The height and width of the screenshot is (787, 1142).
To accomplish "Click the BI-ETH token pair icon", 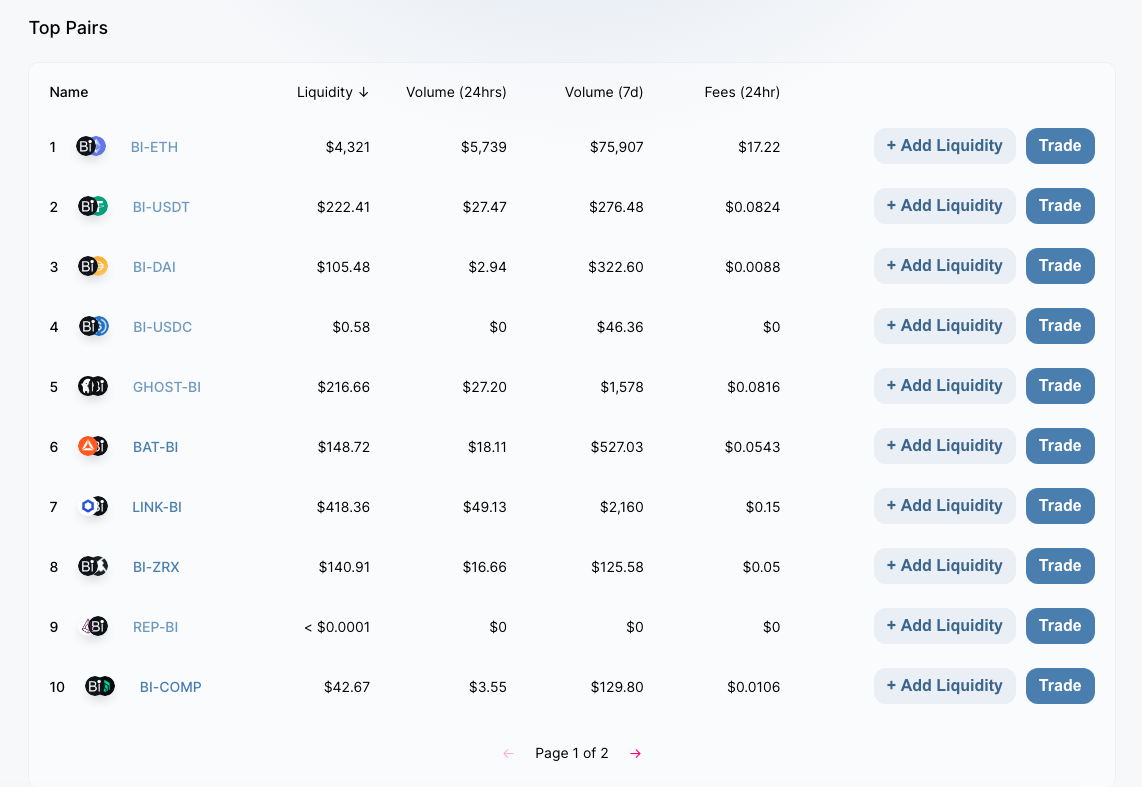I will [91, 146].
